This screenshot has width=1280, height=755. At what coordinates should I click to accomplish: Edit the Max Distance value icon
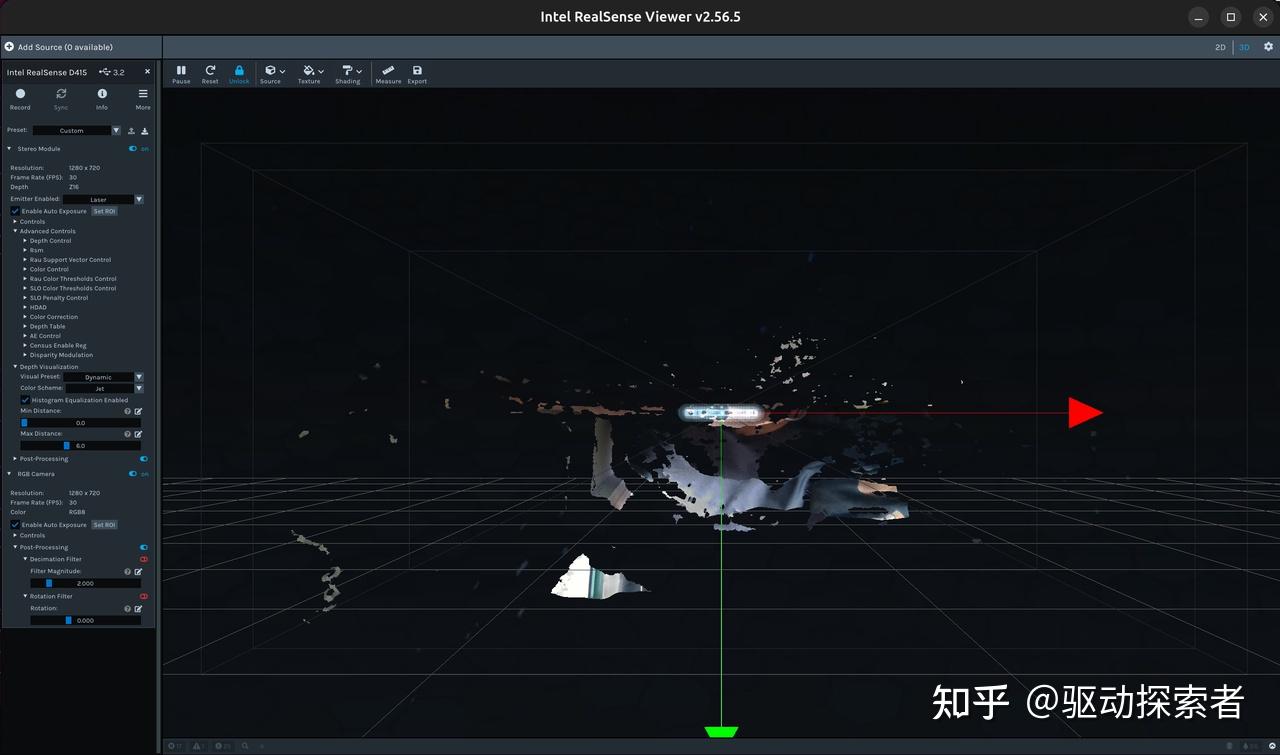click(x=138, y=434)
